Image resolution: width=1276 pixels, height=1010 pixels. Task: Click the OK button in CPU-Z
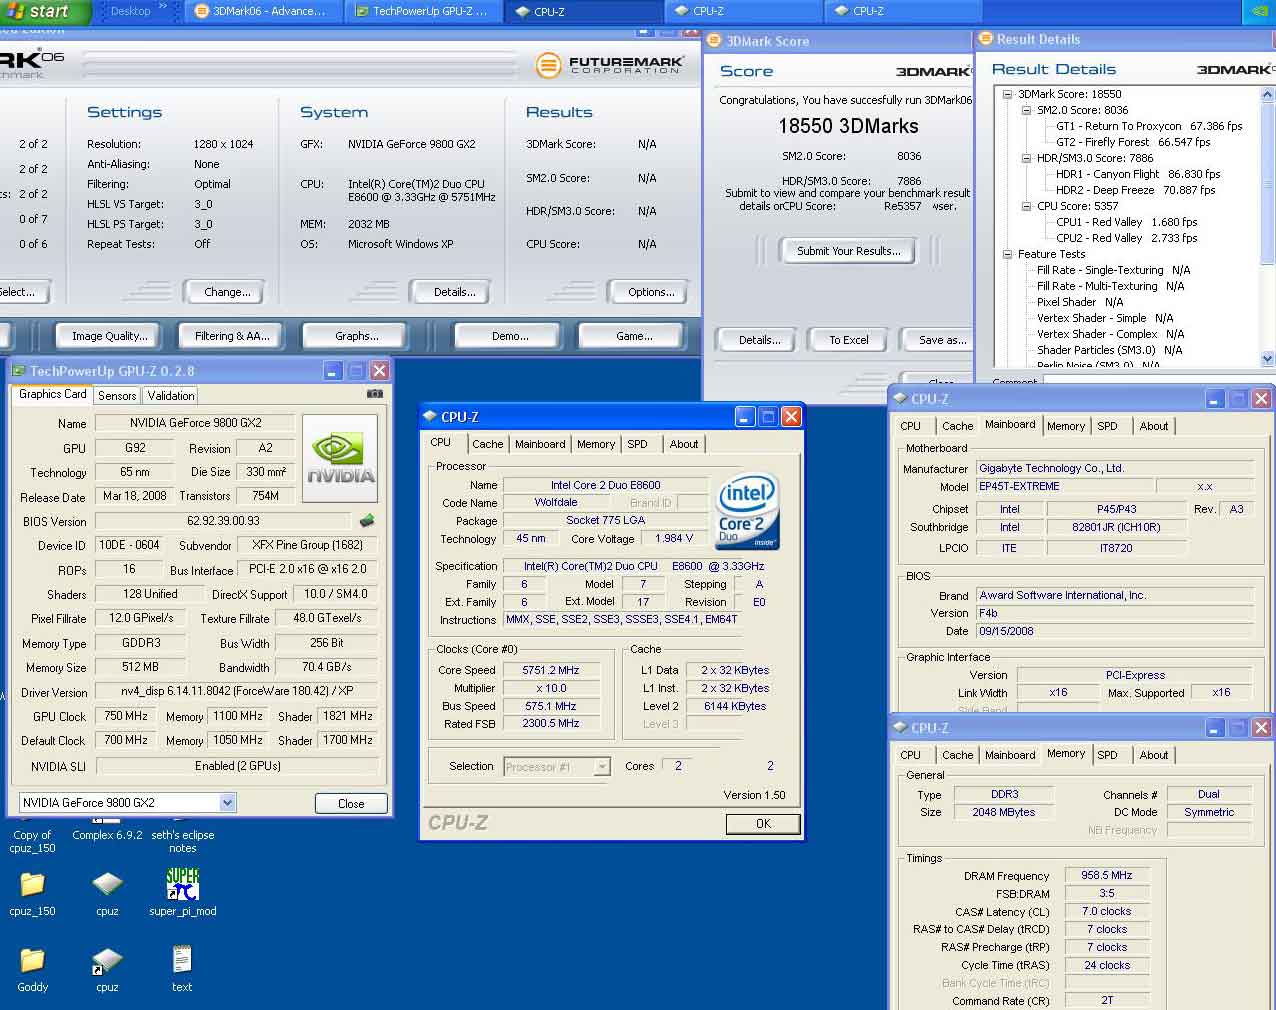pos(763,824)
